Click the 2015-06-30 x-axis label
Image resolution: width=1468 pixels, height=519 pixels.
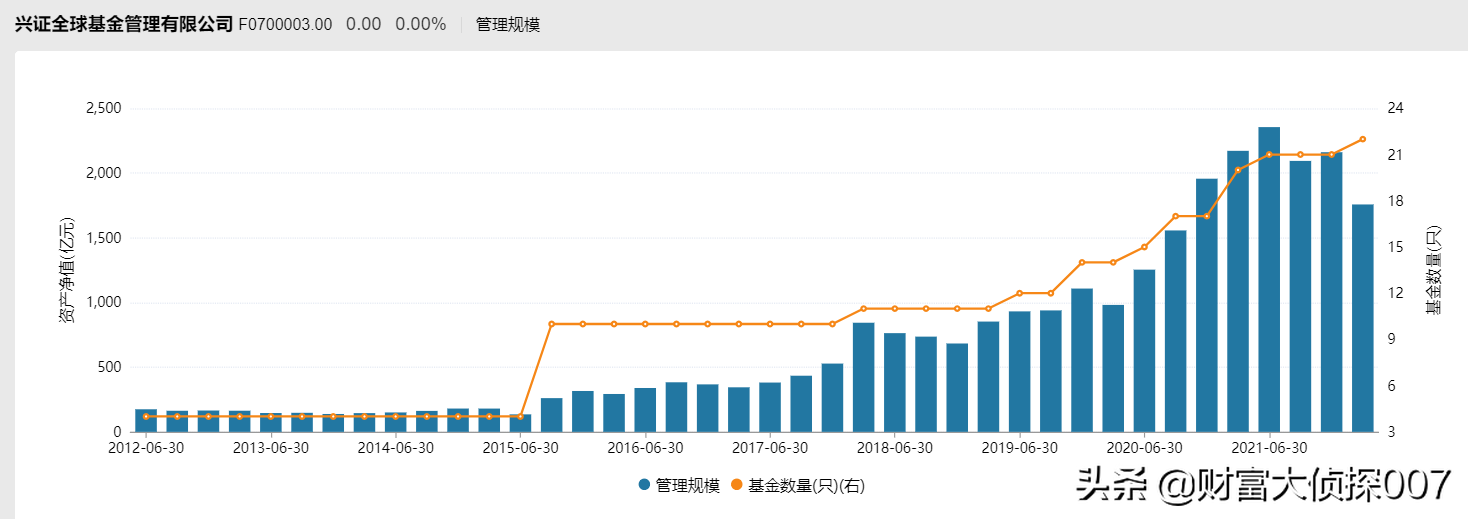tap(520, 447)
